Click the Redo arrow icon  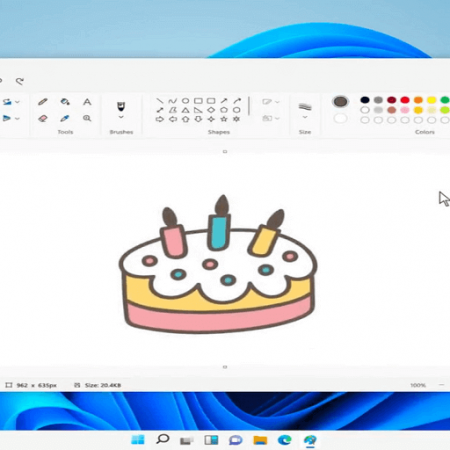coord(20,81)
